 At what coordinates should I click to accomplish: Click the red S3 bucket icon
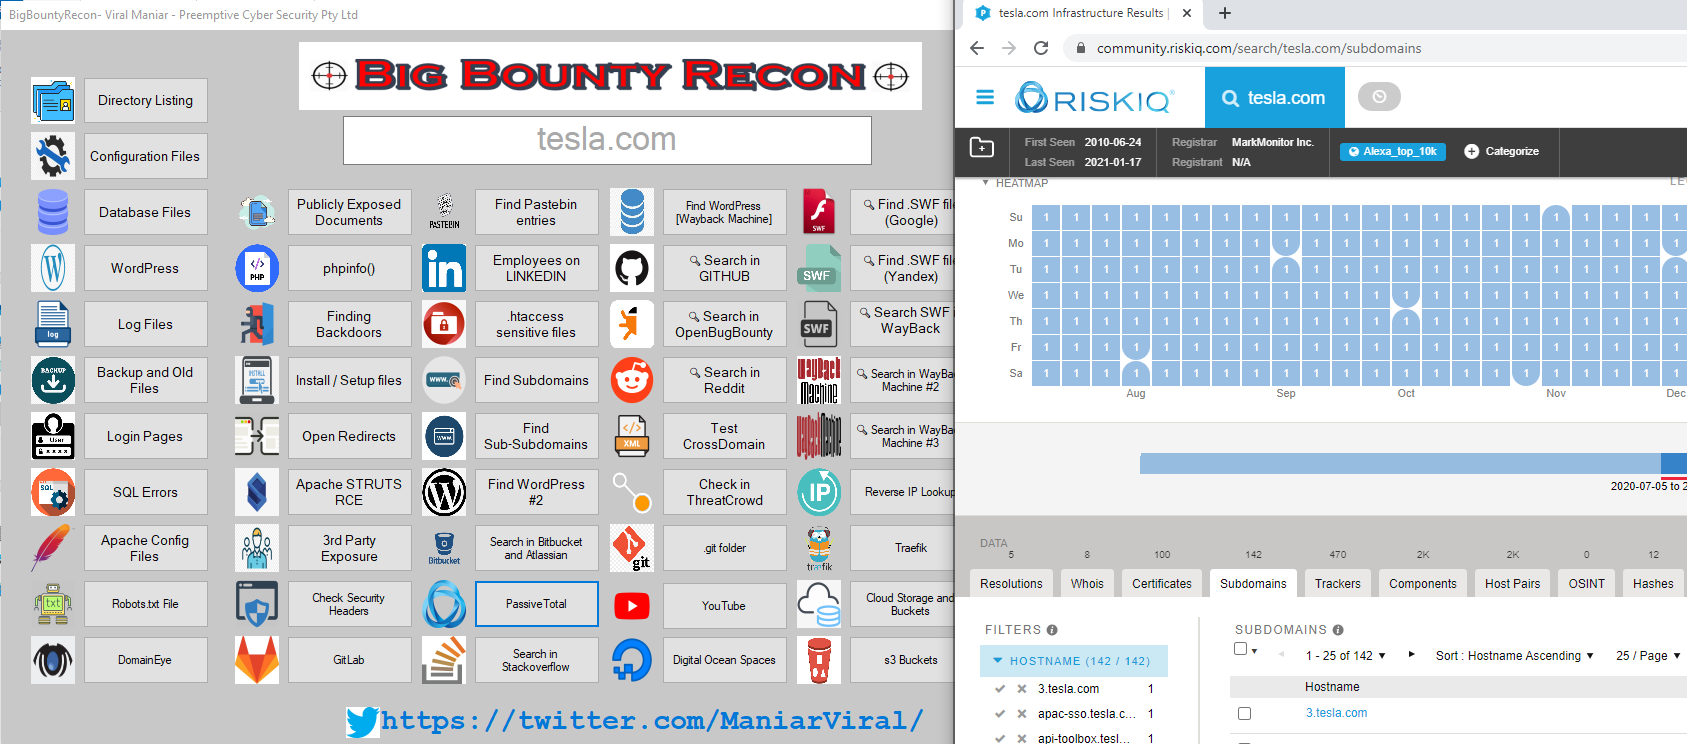819,660
